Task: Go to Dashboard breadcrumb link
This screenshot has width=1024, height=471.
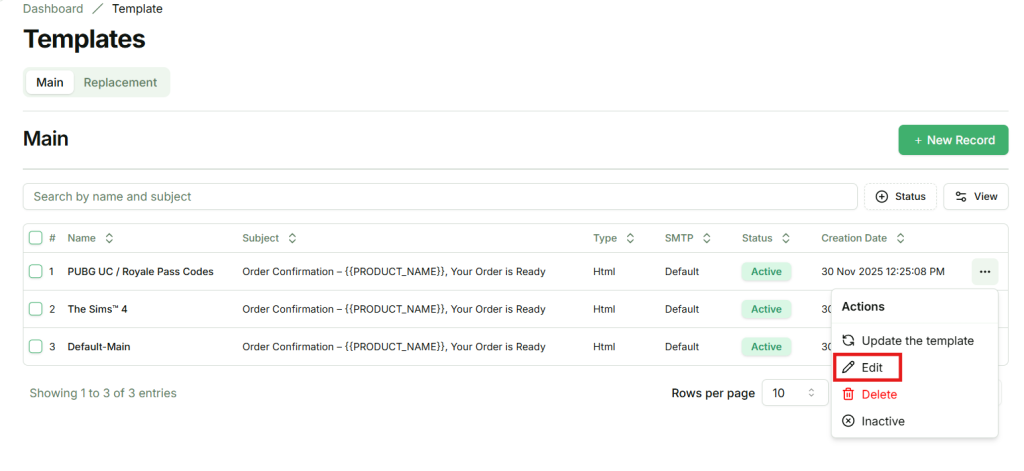Action: 53,9
